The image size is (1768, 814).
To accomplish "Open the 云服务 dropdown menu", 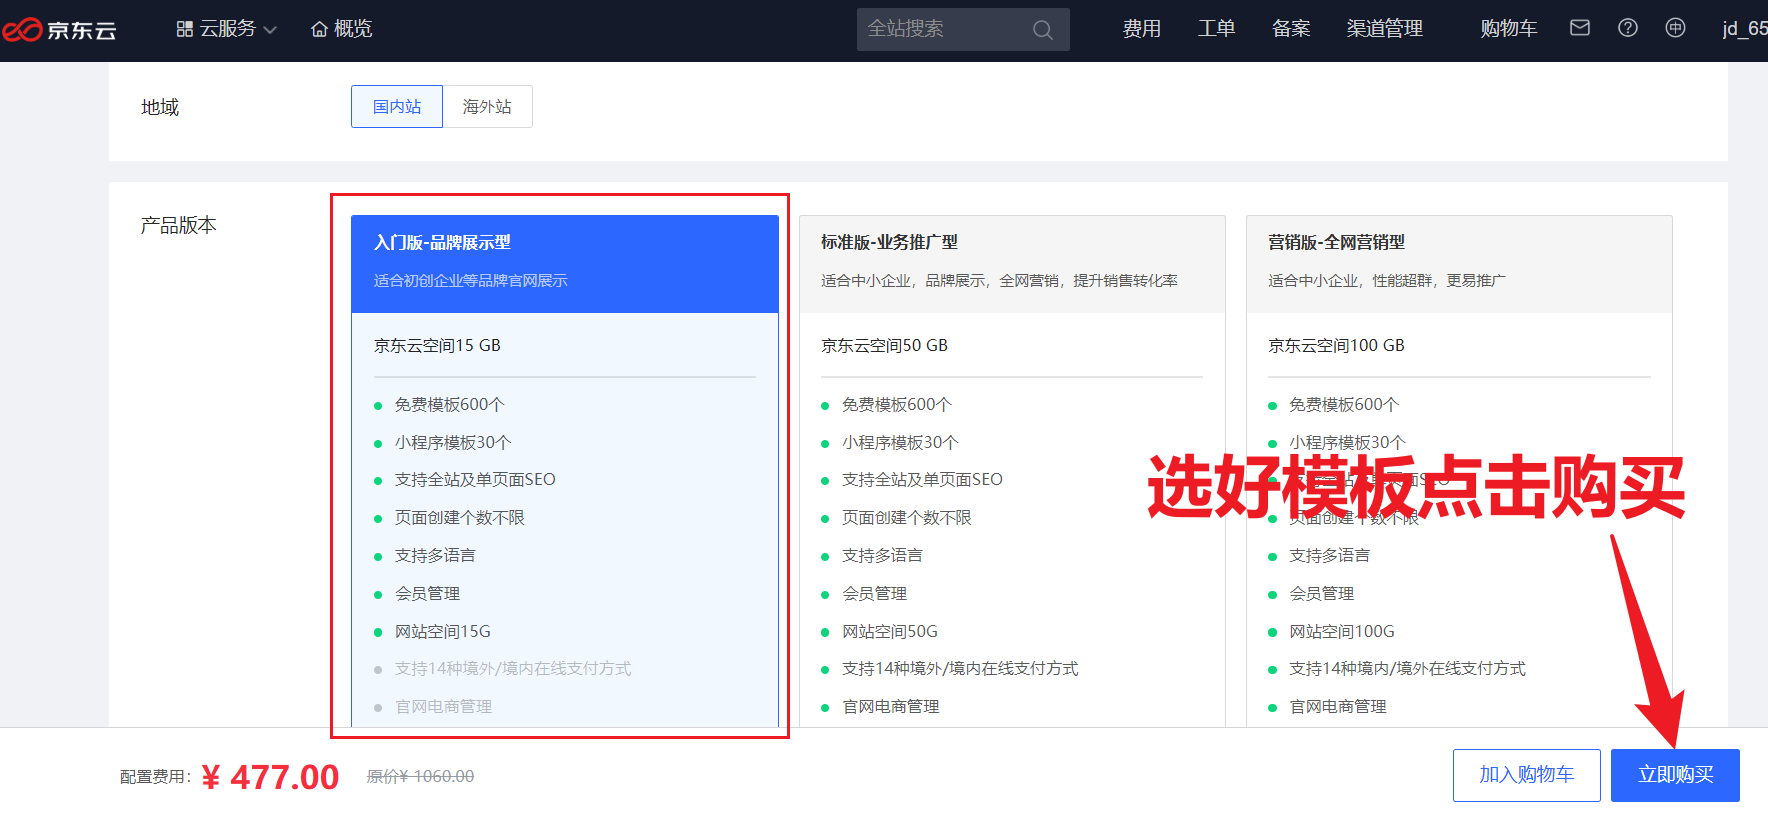I will coord(227,29).
